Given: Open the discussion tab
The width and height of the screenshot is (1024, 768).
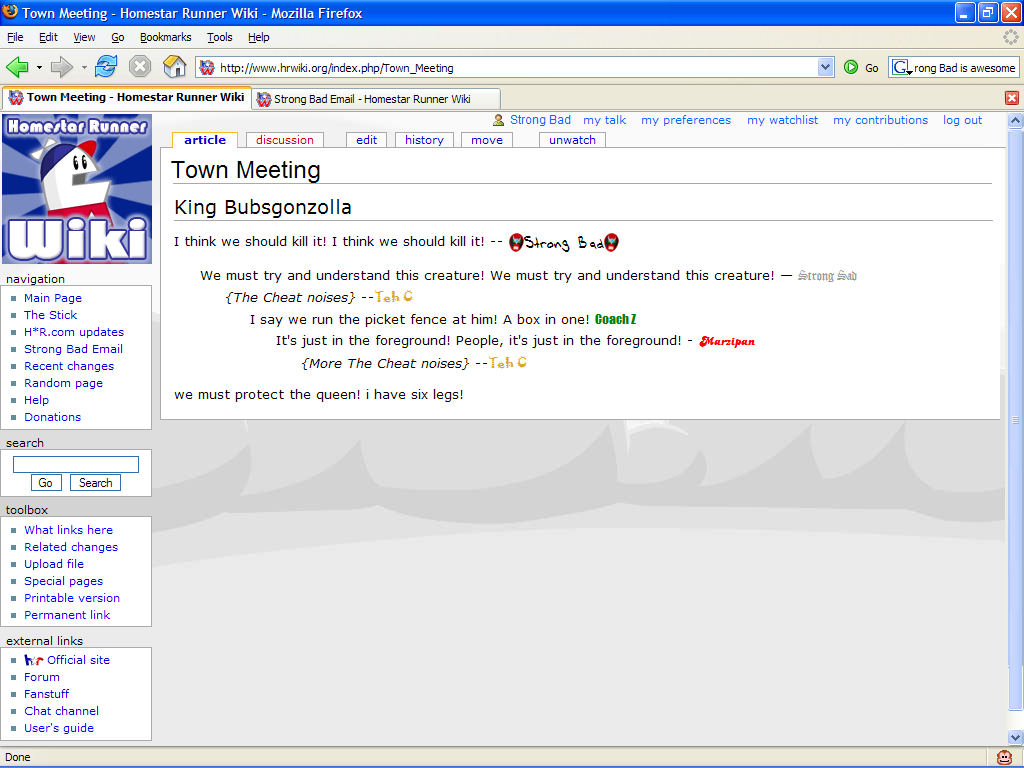Looking at the screenshot, I should click(x=285, y=140).
